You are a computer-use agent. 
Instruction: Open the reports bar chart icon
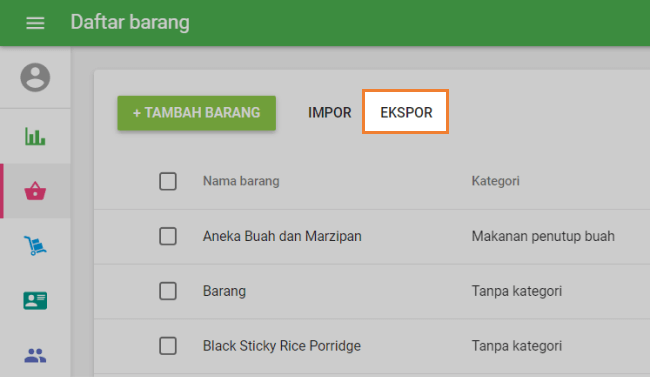tap(35, 136)
